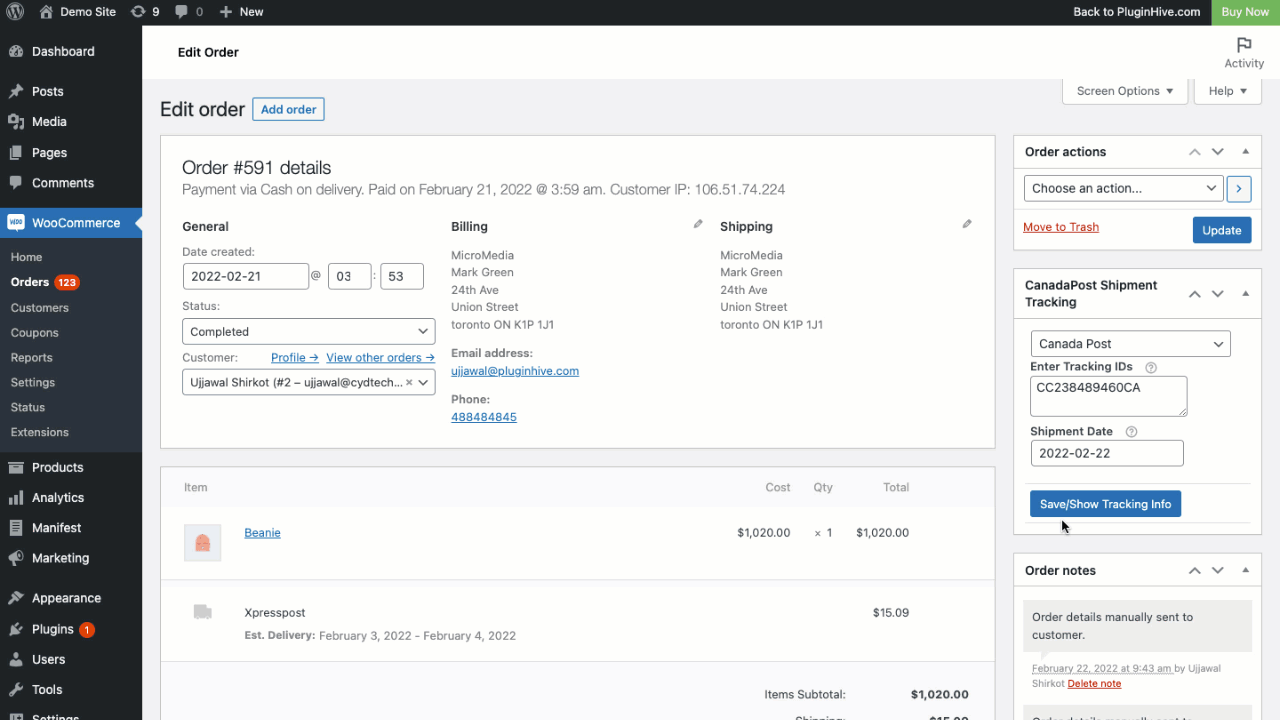Screen dimensions: 1280x720
Task: Click the Enter Tracking IDs help icon
Action: click(1150, 368)
